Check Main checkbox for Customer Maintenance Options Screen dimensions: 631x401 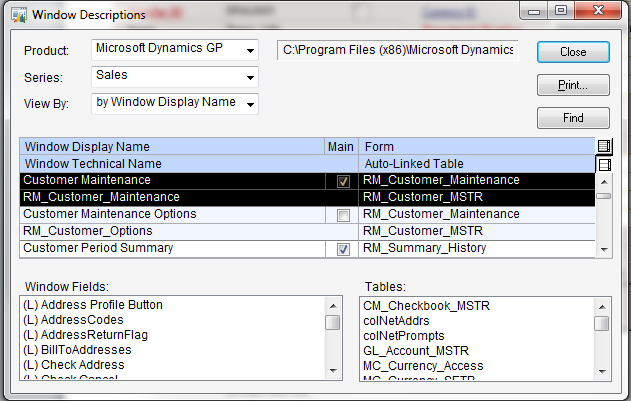(343, 215)
